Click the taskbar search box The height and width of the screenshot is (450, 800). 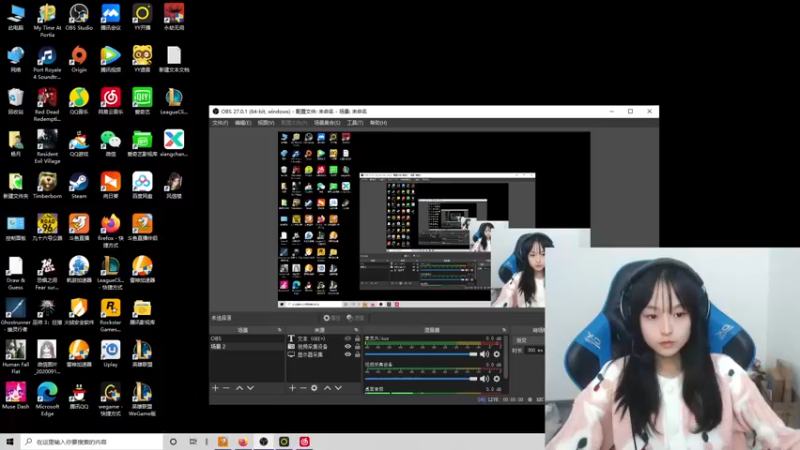[92, 441]
